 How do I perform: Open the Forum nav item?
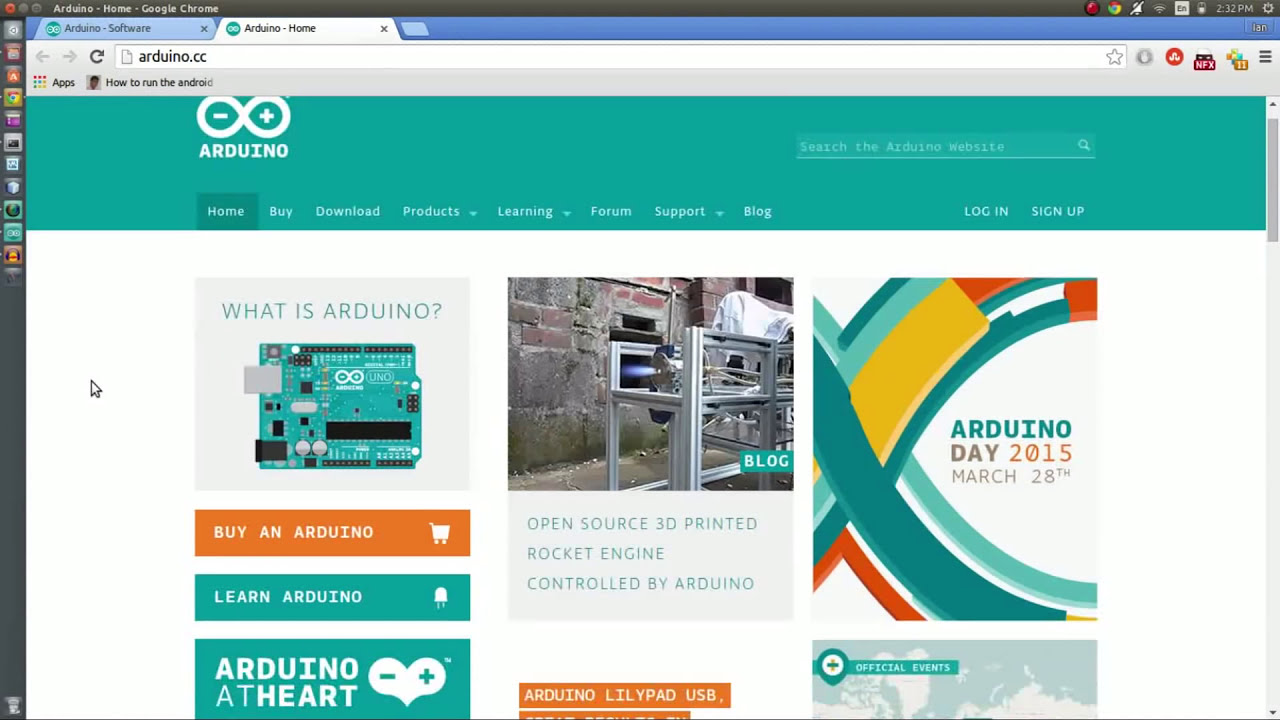point(611,211)
